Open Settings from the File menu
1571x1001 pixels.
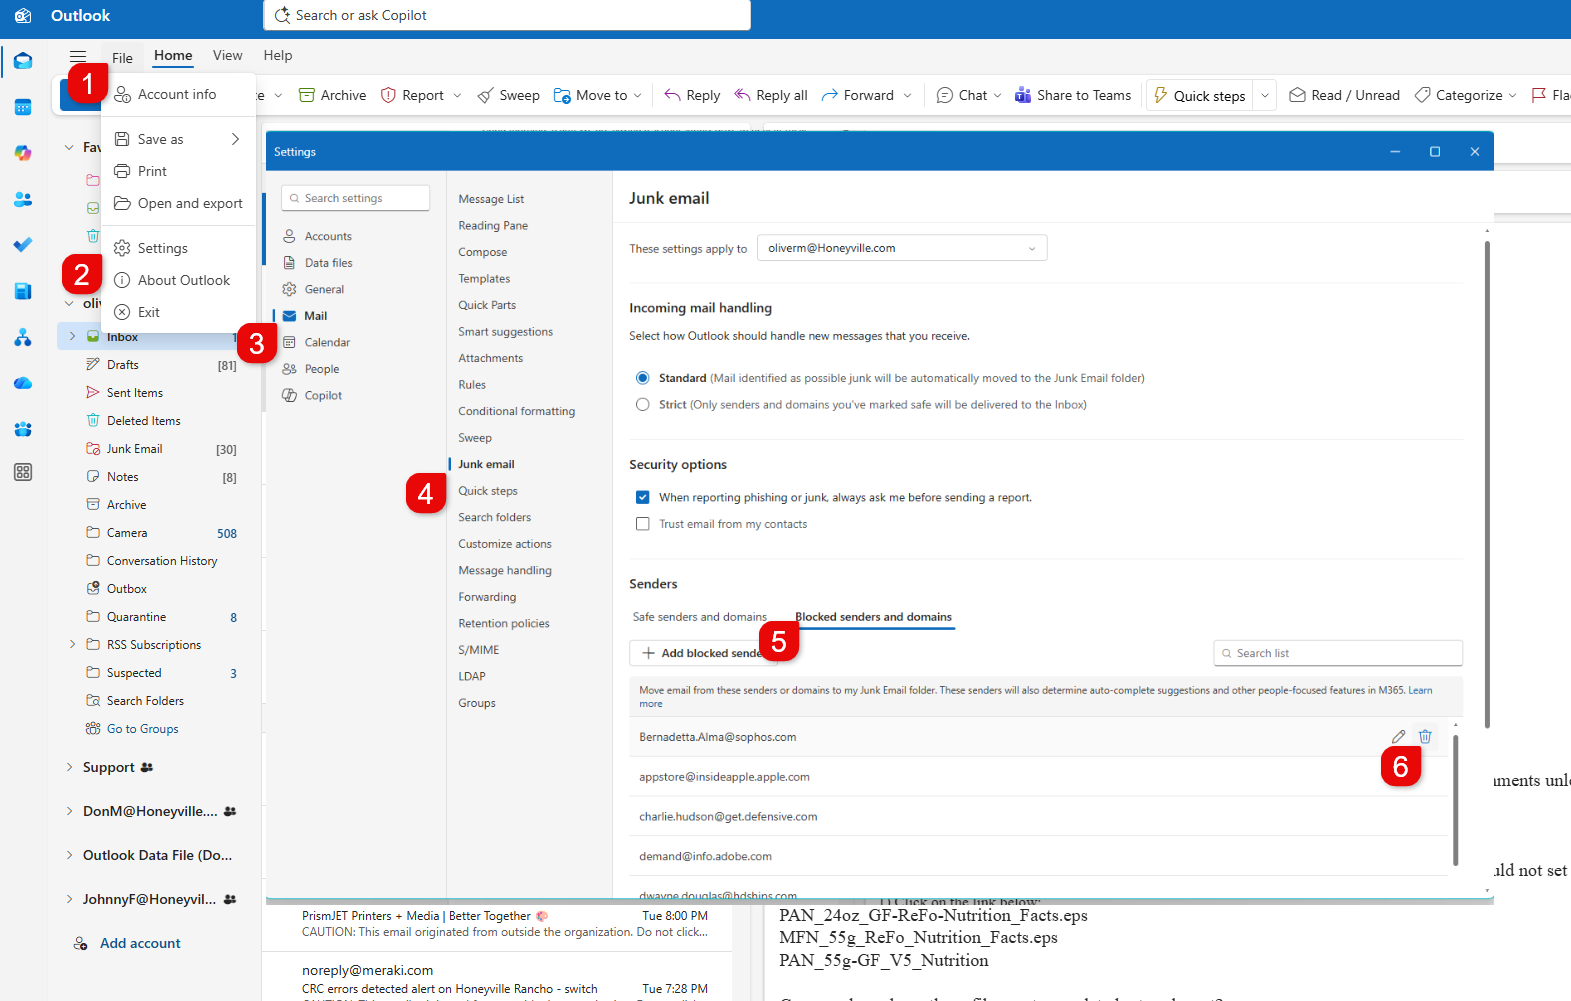point(179,248)
